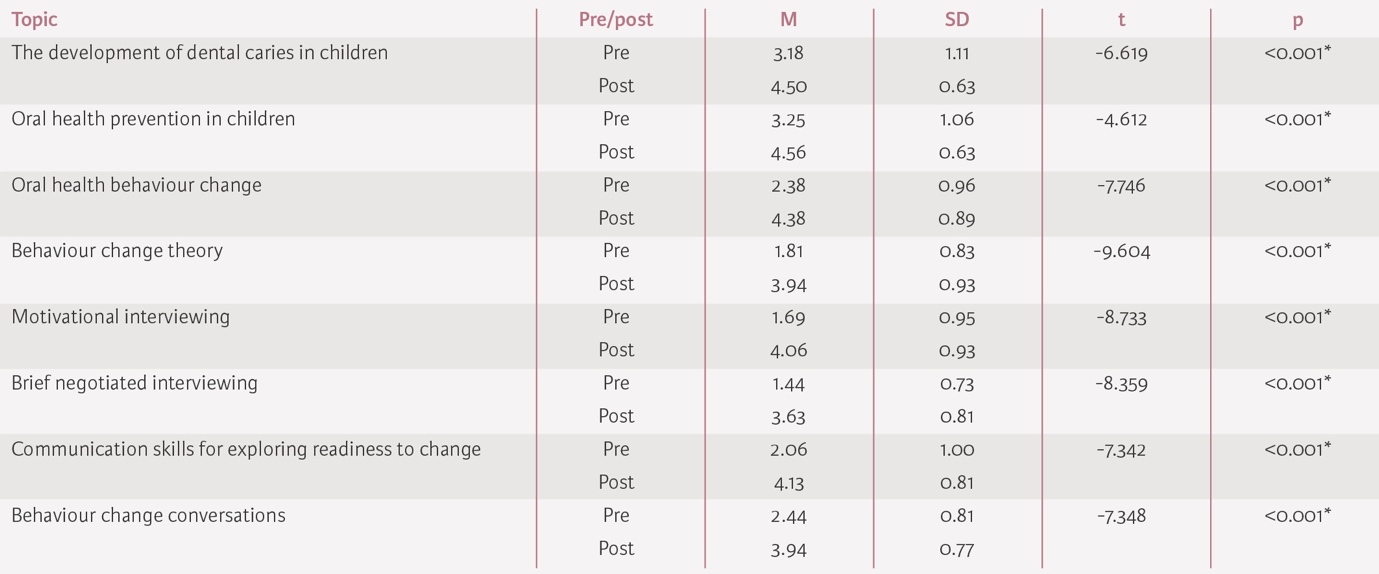1379x574 pixels.
Task: Select 'The development of dental caries in children' row
Action: (x=199, y=53)
